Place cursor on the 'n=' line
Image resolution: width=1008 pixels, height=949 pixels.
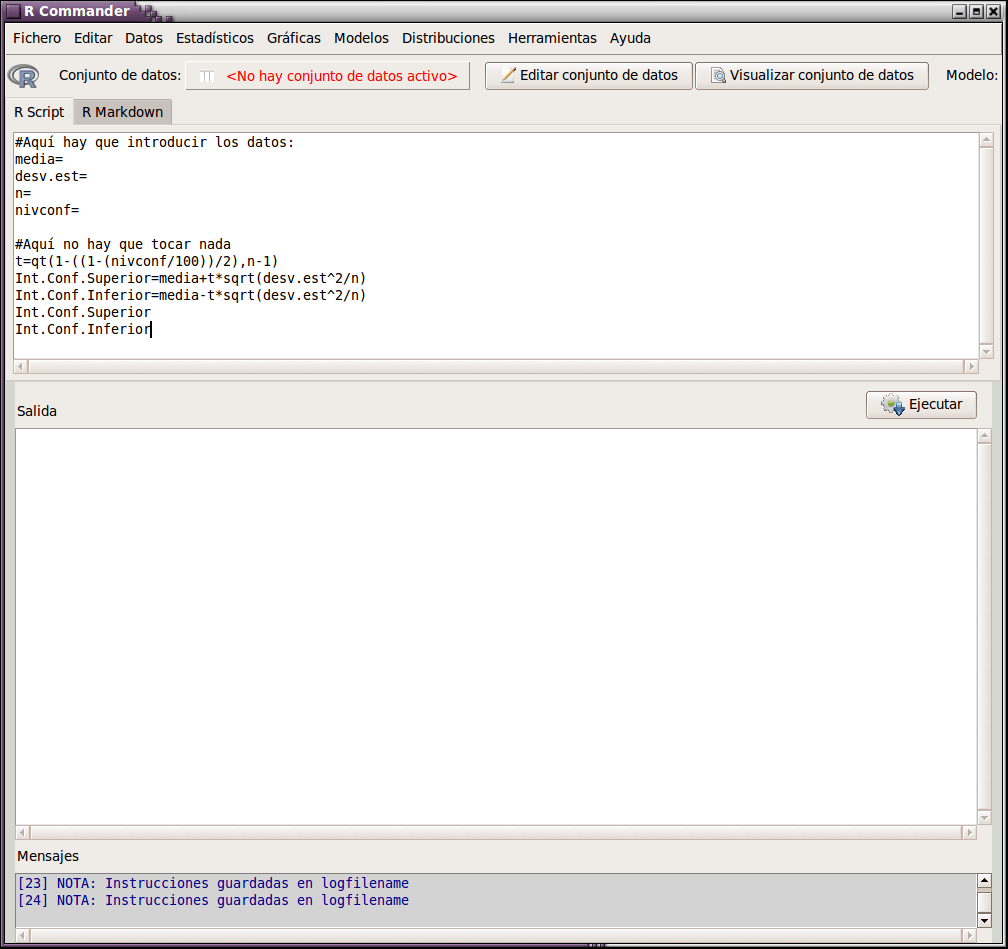point(23,194)
